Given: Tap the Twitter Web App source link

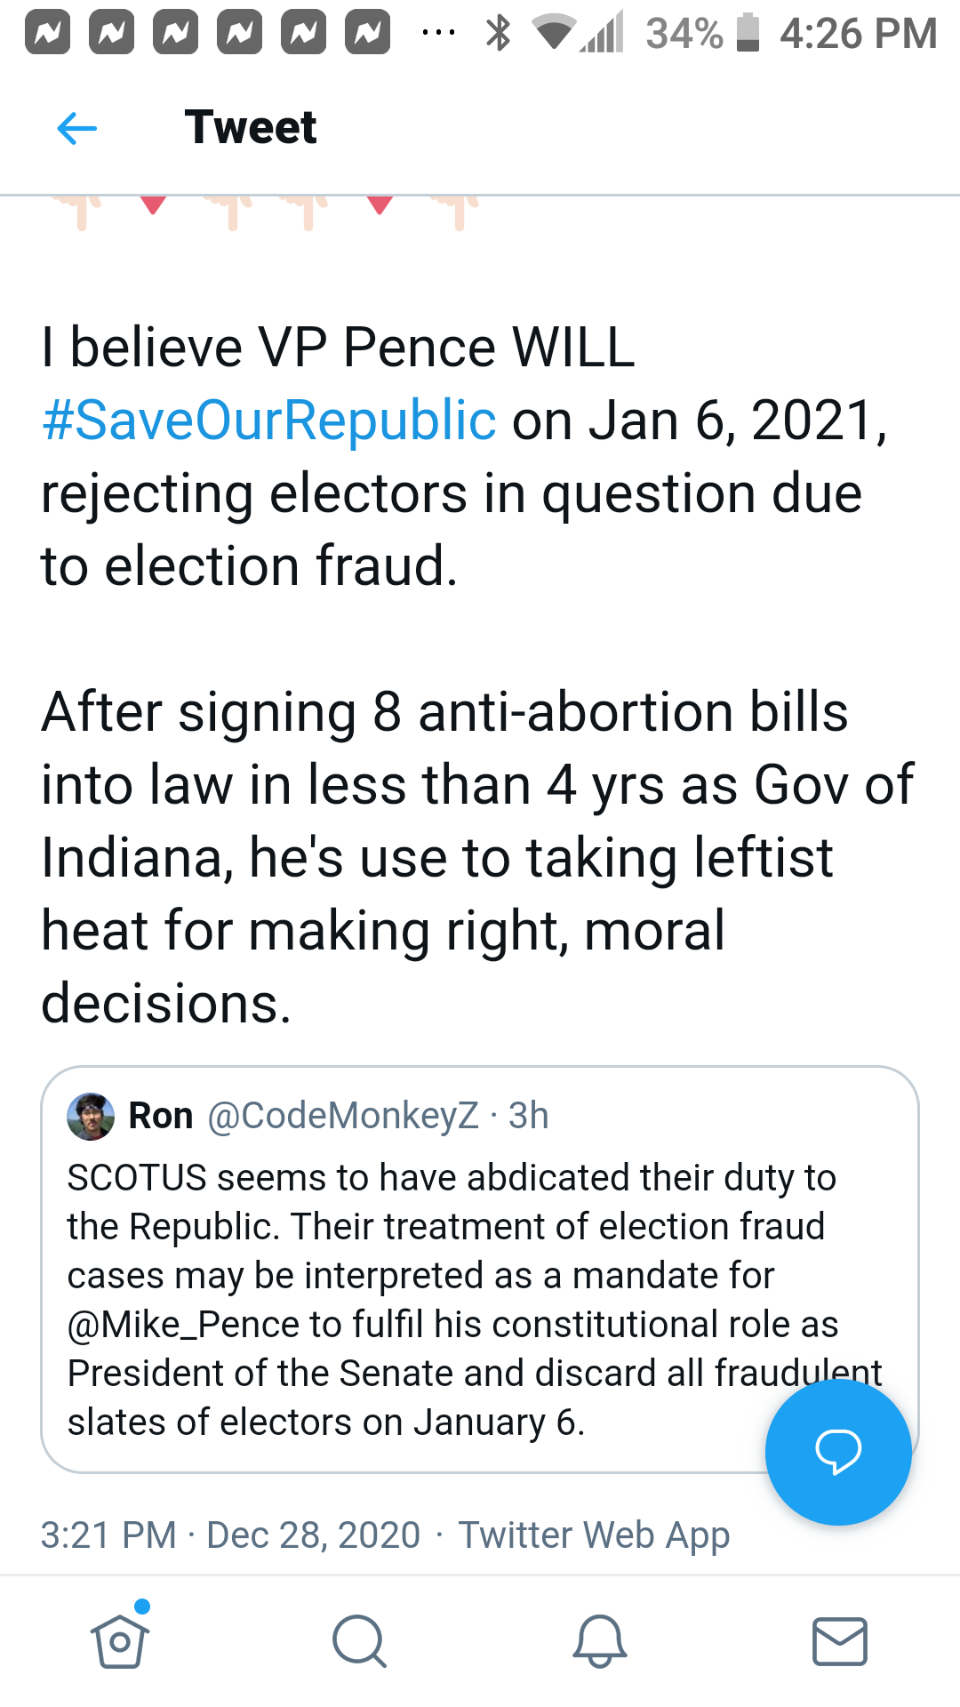Looking at the screenshot, I should (x=594, y=1535).
